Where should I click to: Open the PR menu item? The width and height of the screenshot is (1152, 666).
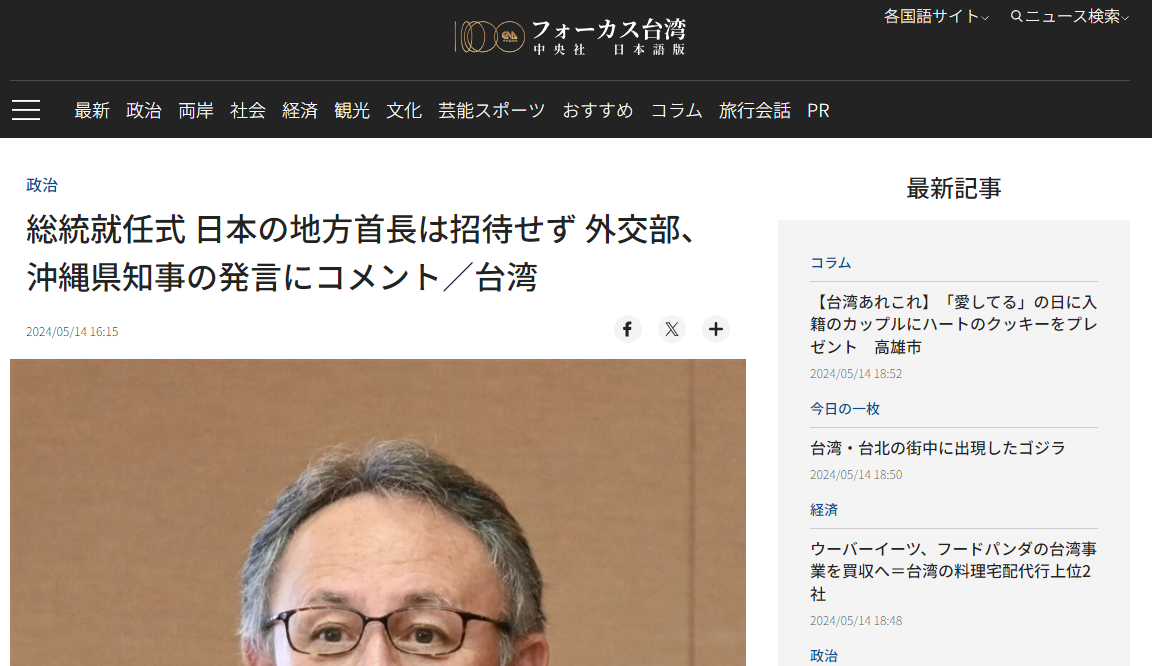[x=818, y=110]
